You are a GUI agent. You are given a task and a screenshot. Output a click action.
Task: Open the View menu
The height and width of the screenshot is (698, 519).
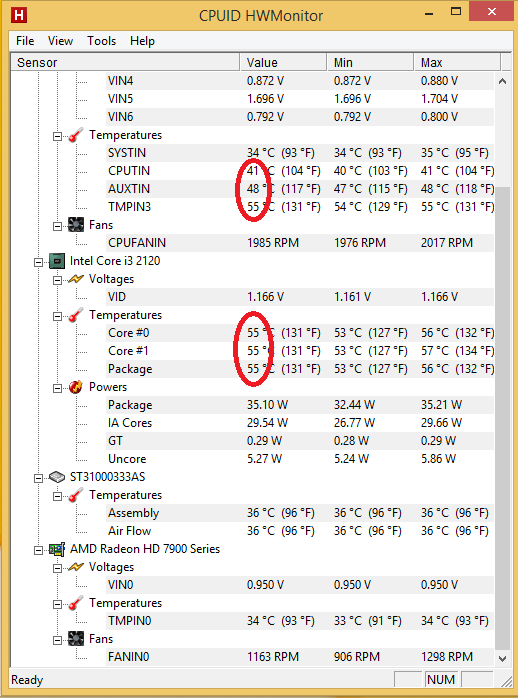(60, 41)
